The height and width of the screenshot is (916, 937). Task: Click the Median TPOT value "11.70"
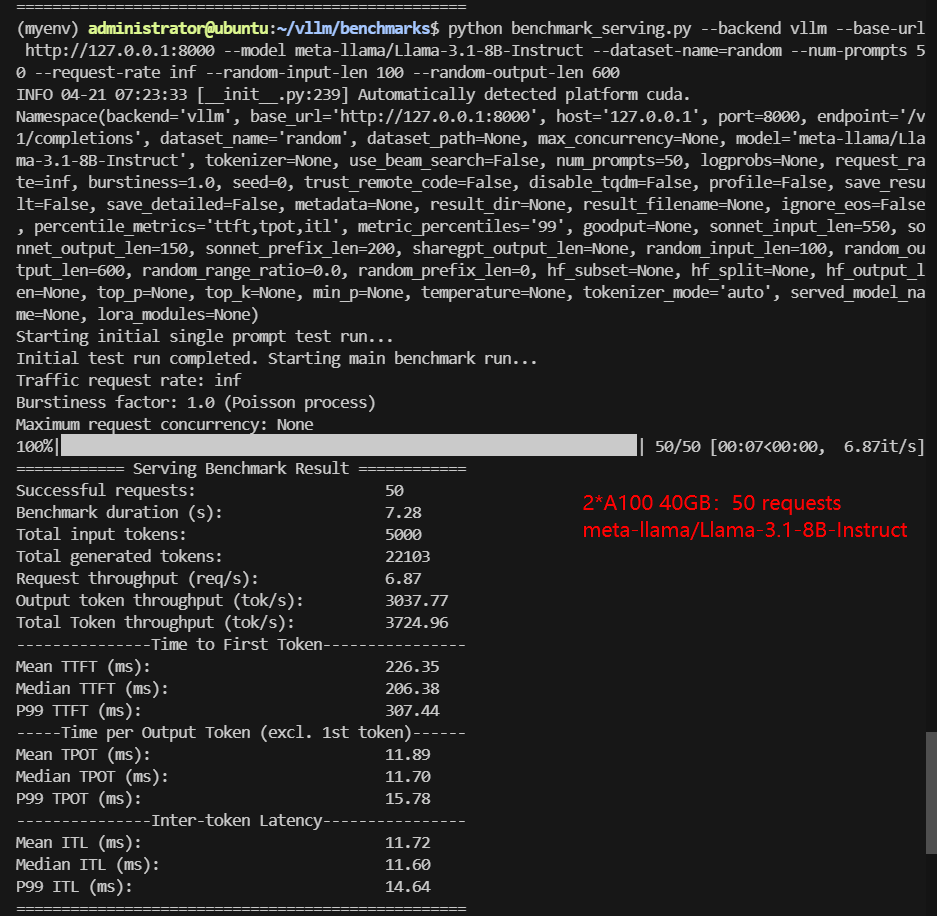pyautogui.click(x=408, y=777)
